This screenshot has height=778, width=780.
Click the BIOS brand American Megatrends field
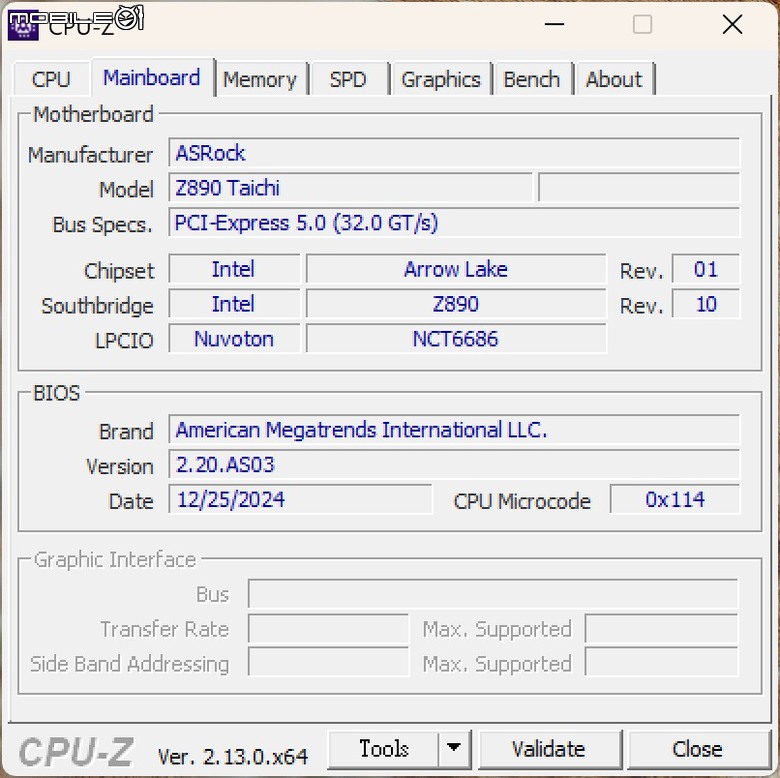tap(454, 430)
